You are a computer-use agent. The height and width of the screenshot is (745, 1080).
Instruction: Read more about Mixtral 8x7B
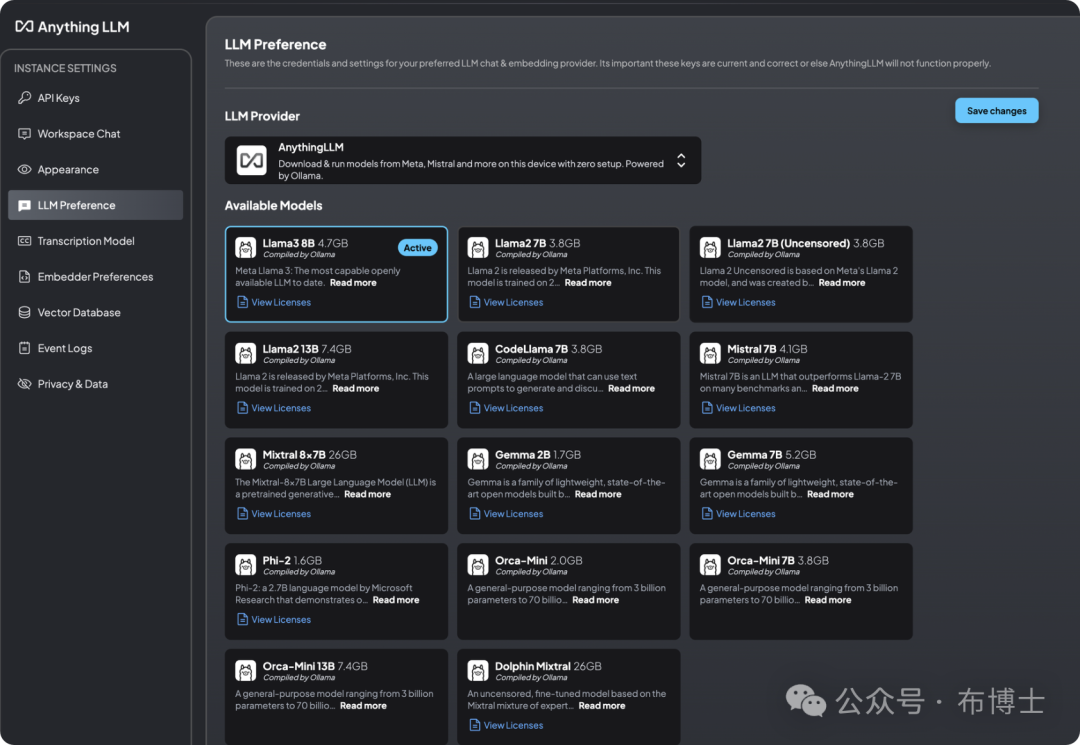367,494
